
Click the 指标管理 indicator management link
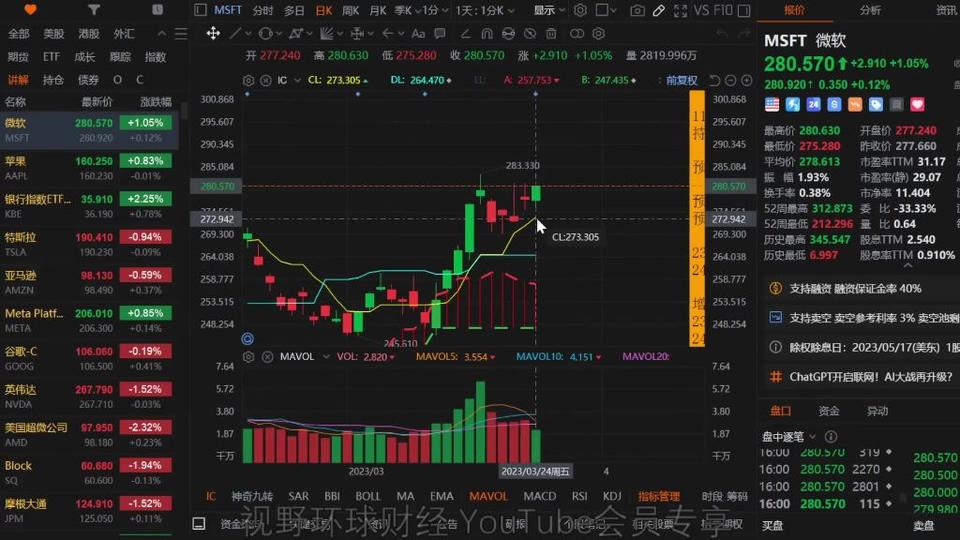coord(659,496)
